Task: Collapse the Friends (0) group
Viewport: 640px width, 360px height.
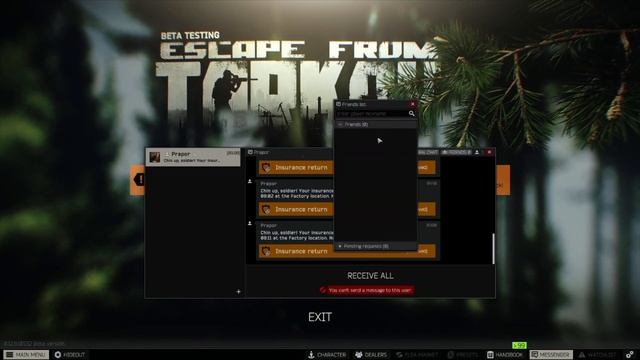Action: (376, 124)
